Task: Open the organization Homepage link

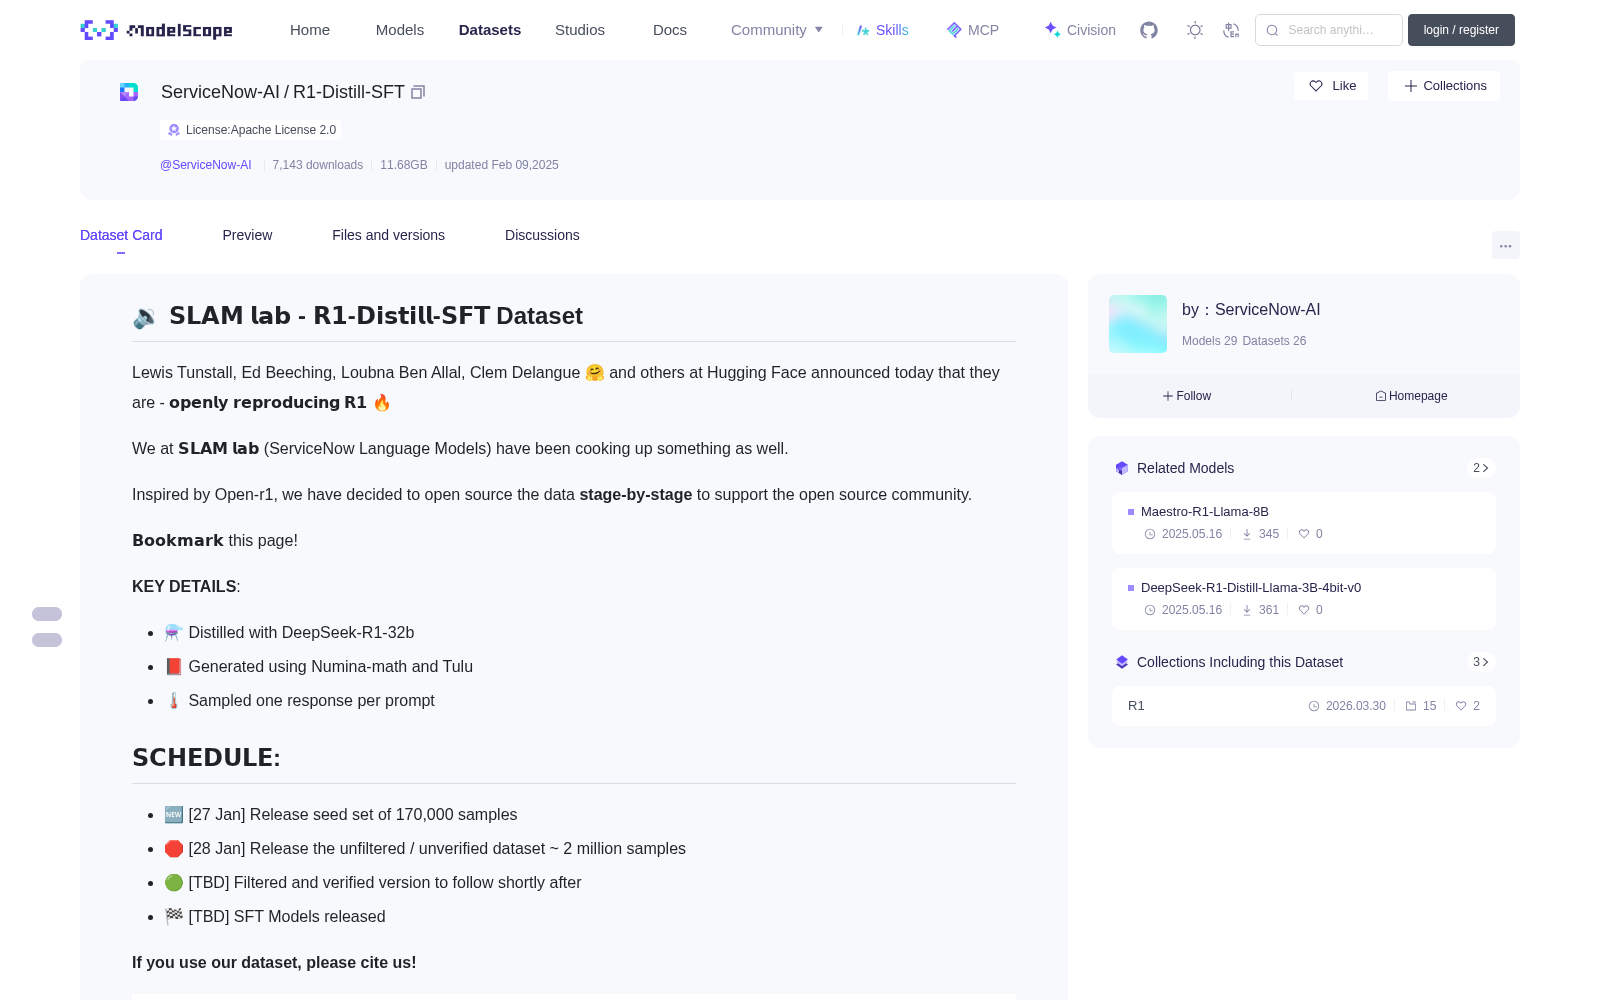Action: tap(1411, 396)
